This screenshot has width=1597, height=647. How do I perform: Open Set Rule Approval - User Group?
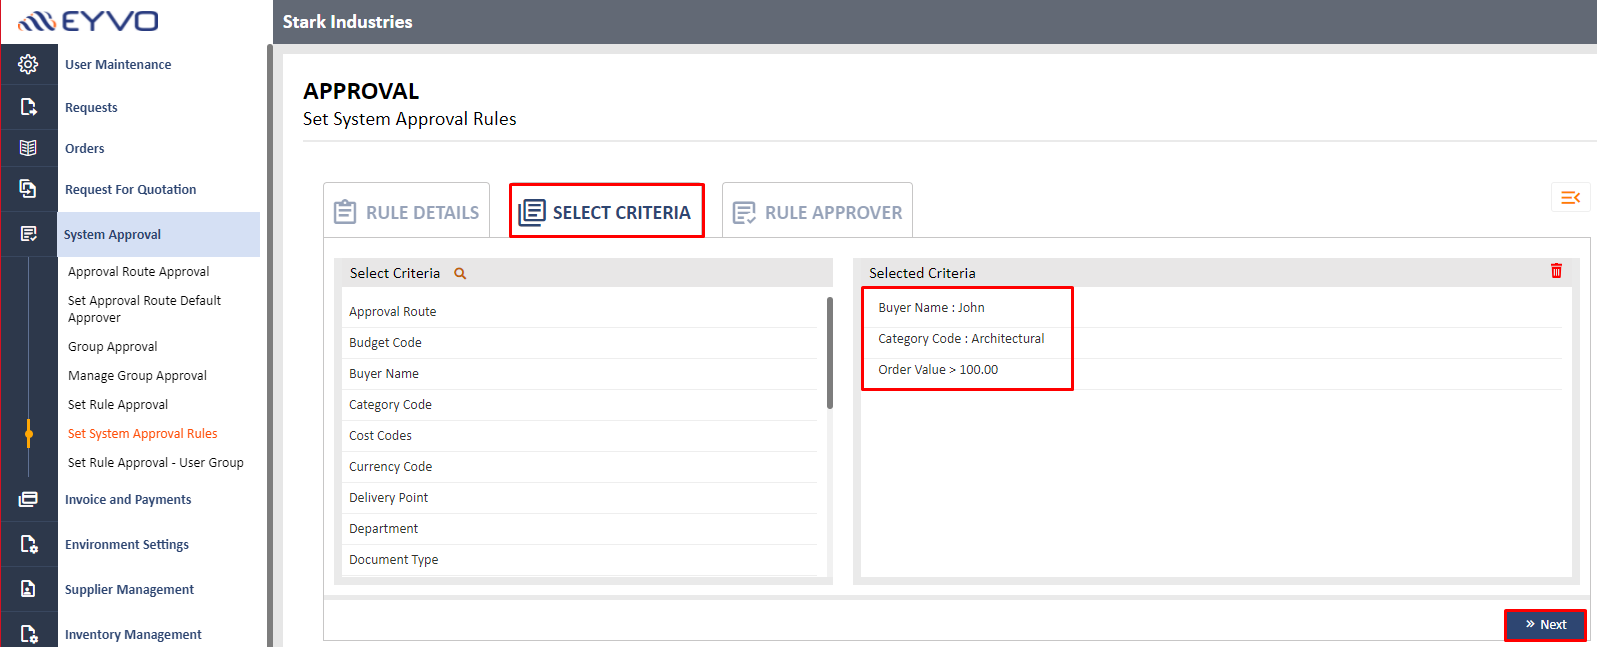point(156,462)
